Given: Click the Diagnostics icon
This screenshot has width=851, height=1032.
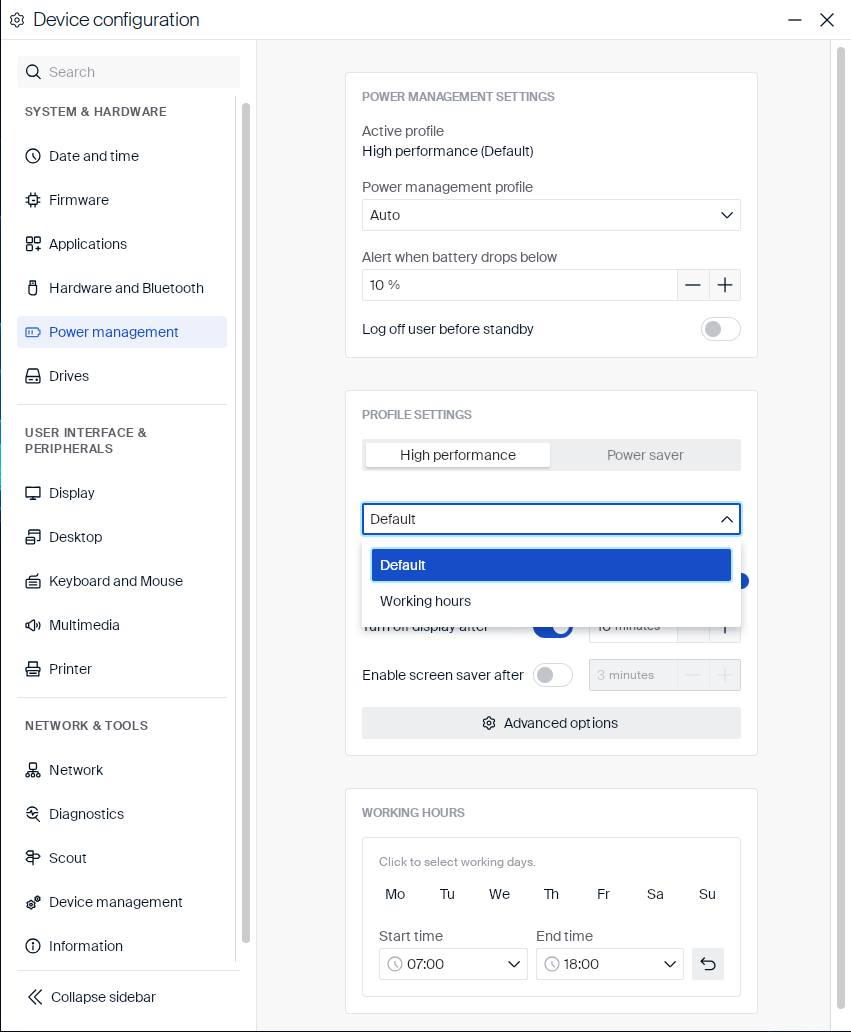Looking at the screenshot, I should coord(33,814).
